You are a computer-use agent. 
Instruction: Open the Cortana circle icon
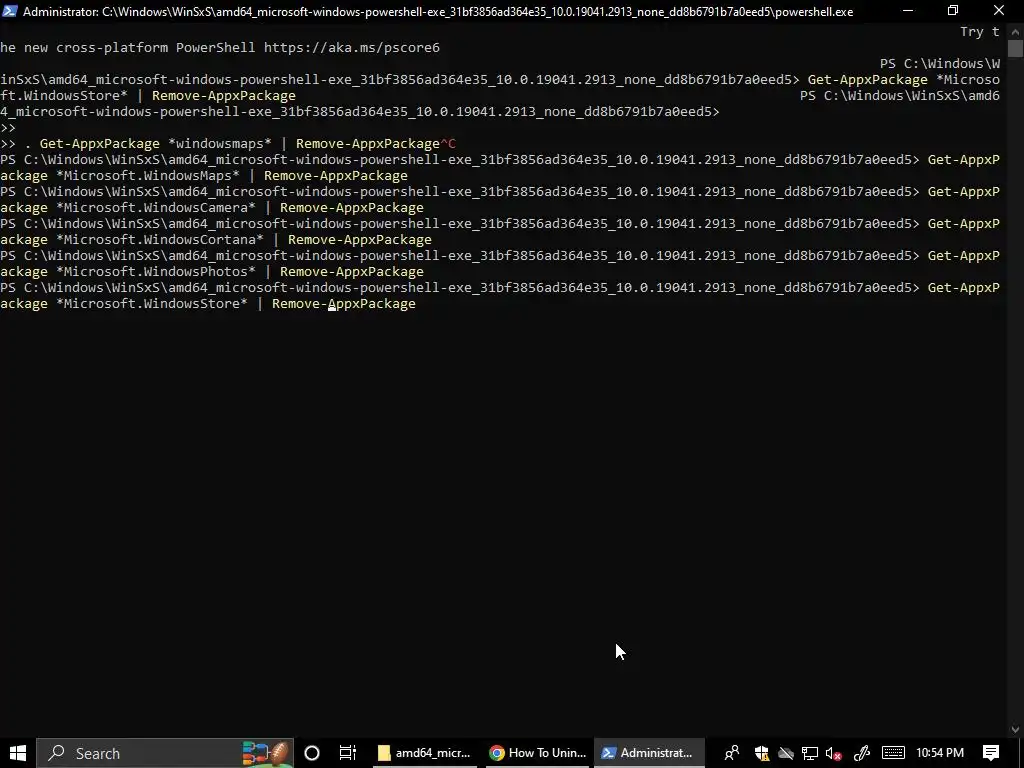click(312, 753)
